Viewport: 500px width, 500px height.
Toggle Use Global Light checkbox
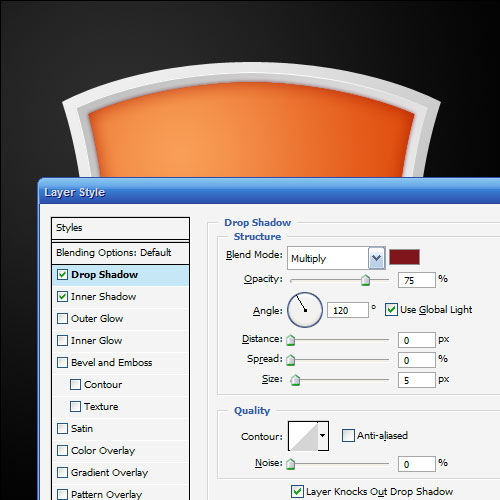(x=391, y=310)
